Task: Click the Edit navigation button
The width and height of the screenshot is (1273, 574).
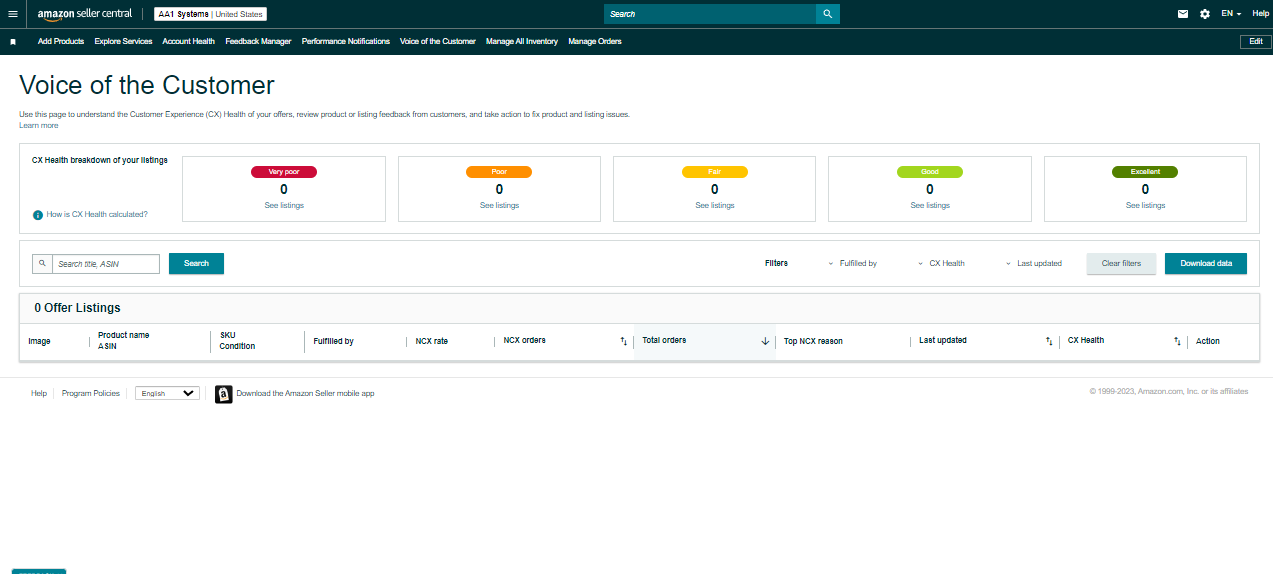Action: tap(1256, 42)
